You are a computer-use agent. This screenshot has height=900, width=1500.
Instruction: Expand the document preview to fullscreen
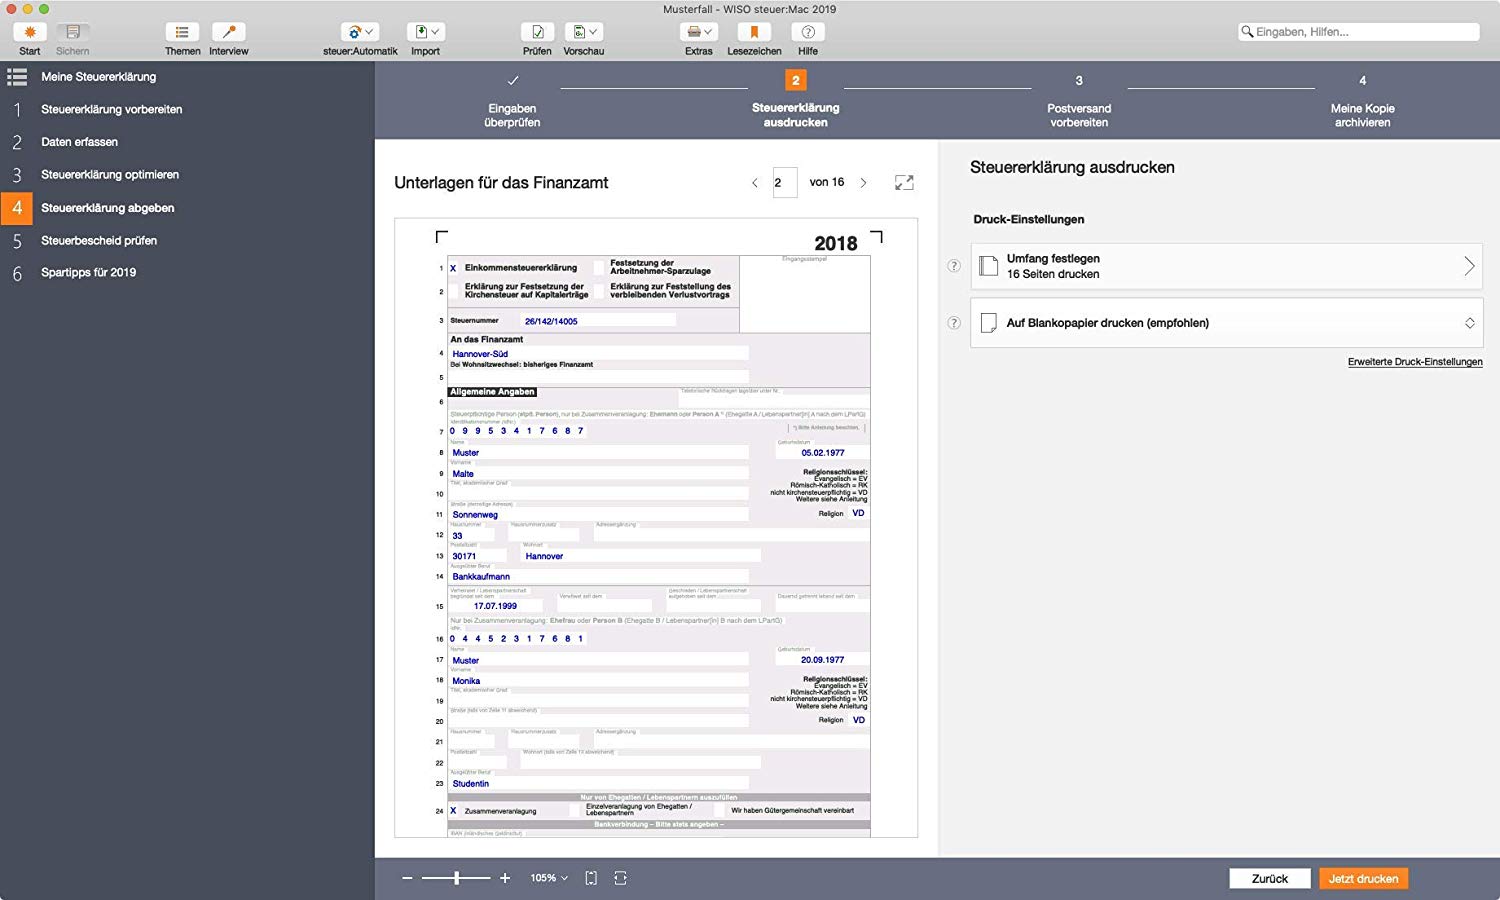[904, 183]
